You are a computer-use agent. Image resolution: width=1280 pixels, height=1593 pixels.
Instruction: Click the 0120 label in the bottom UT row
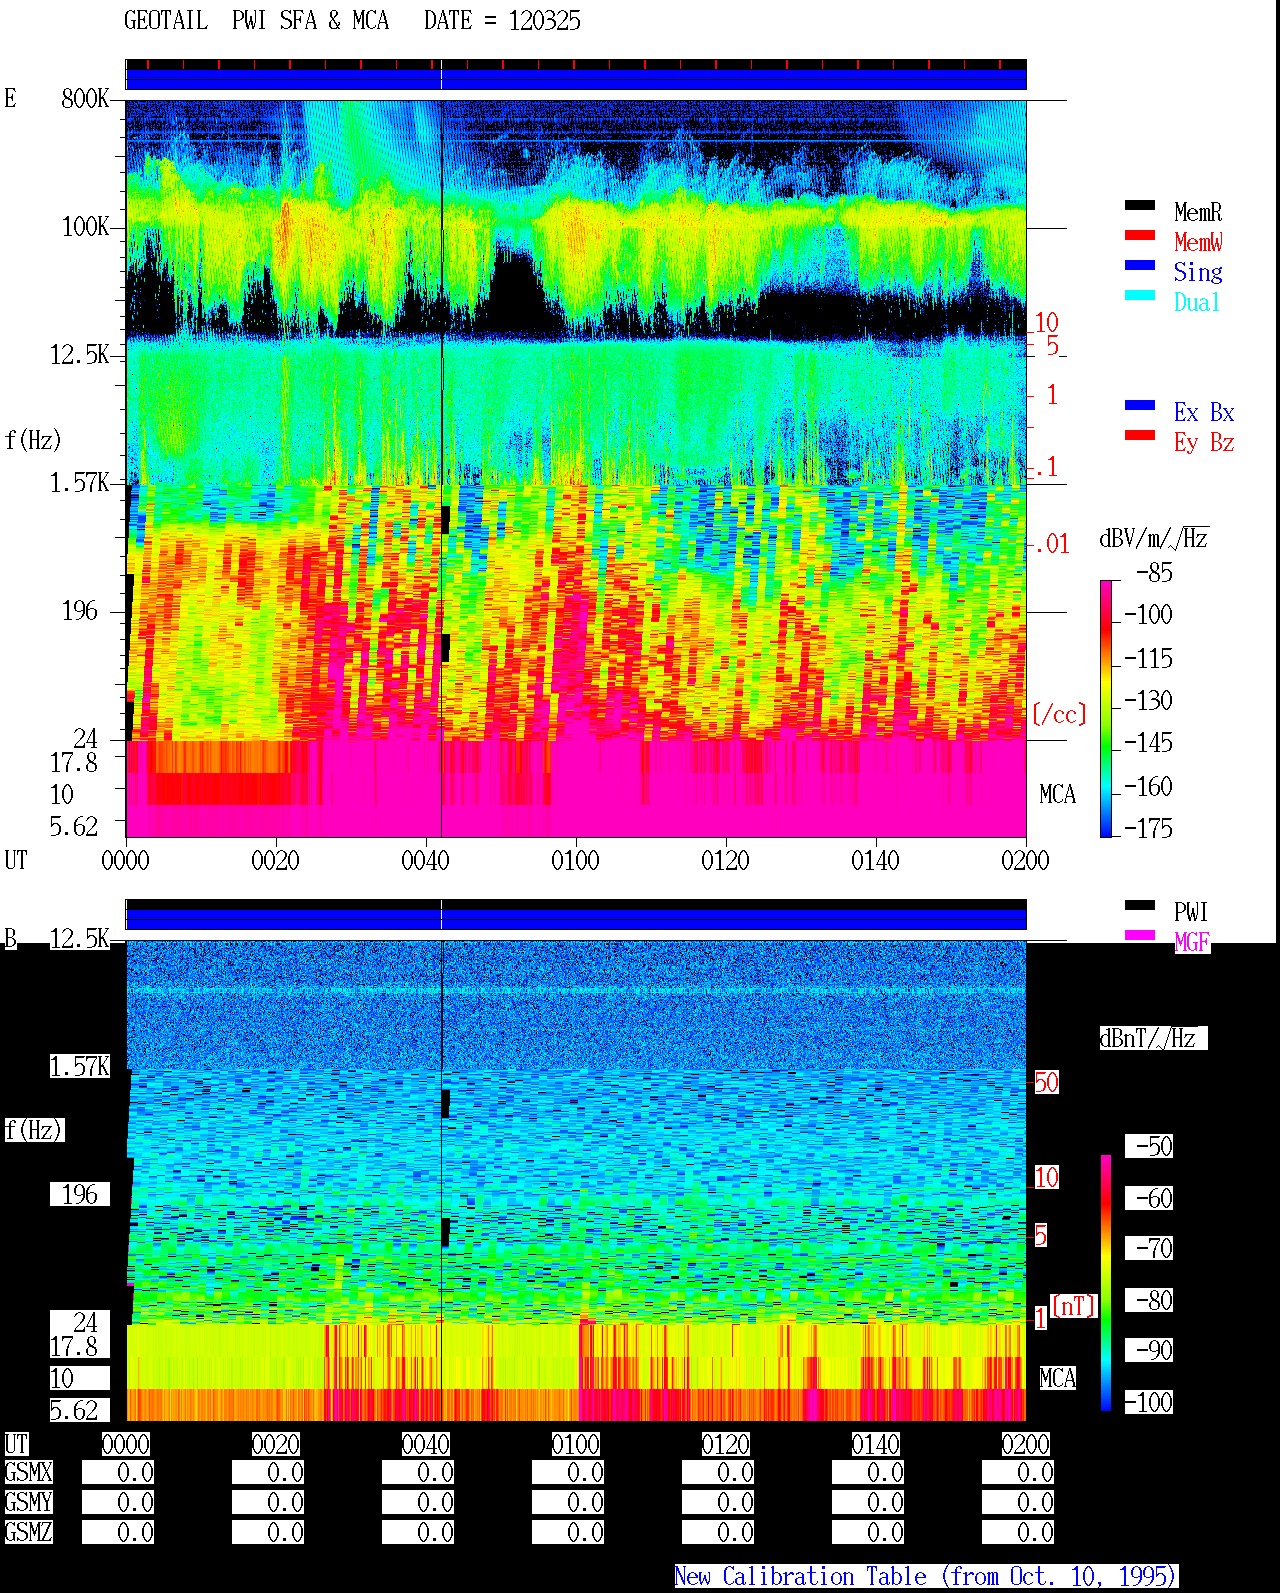tap(725, 1444)
